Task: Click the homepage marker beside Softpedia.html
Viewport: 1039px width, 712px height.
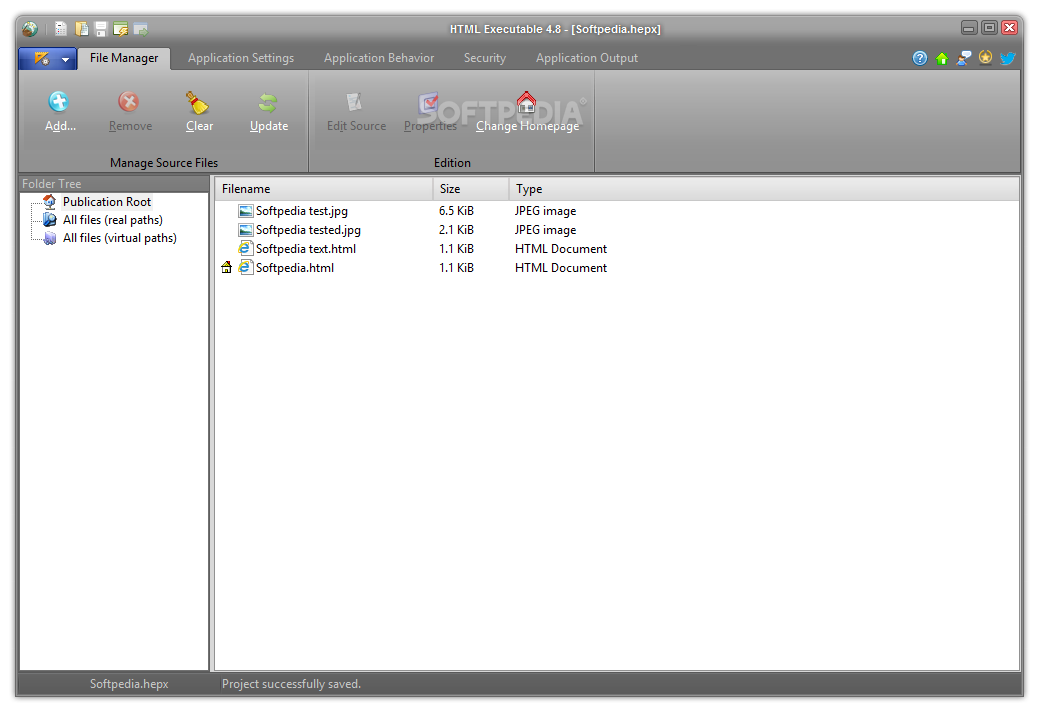Action: tap(227, 268)
